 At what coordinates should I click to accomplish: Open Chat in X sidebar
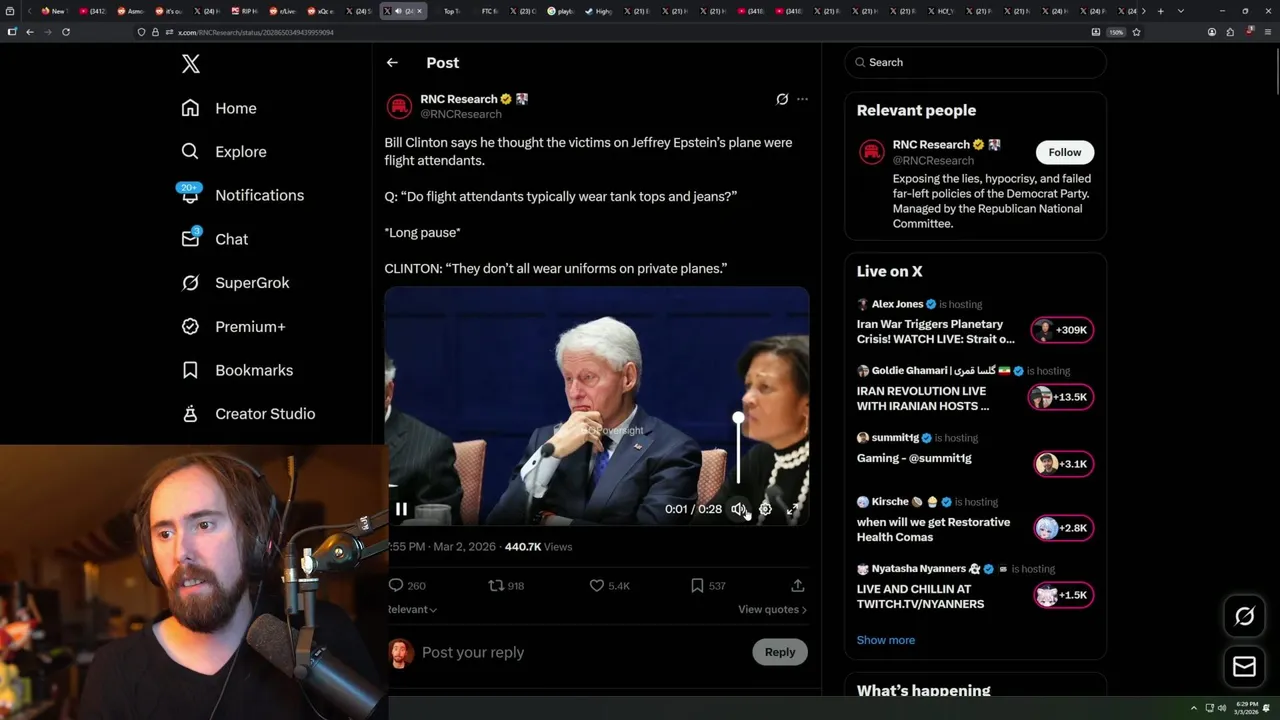coord(214,239)
